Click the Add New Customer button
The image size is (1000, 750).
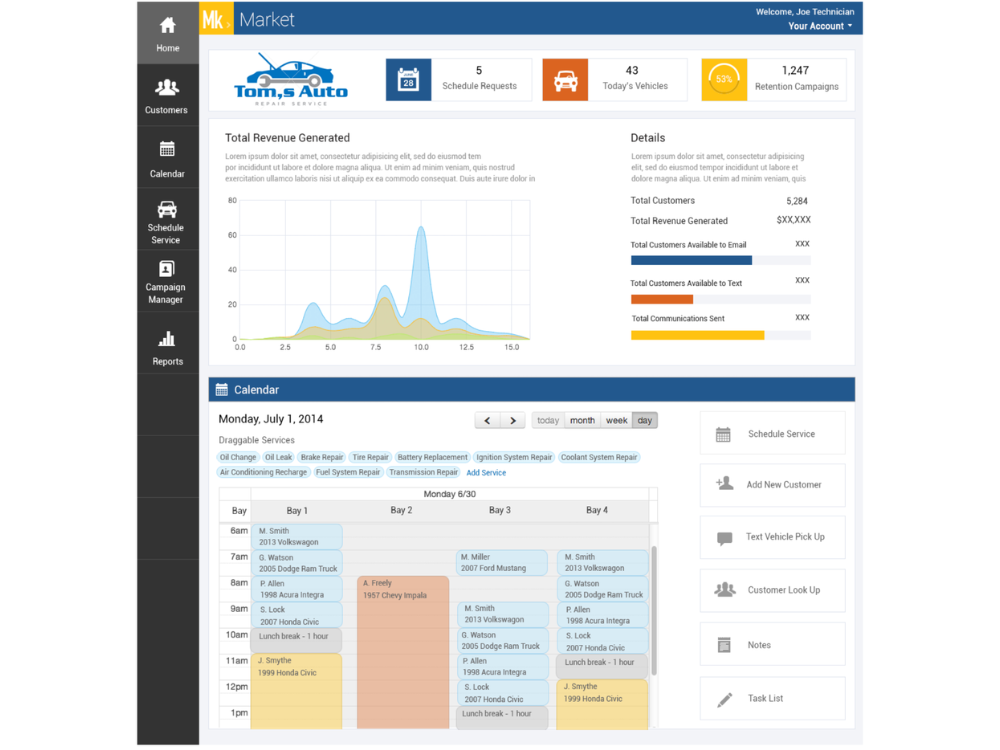click(773, 485)
